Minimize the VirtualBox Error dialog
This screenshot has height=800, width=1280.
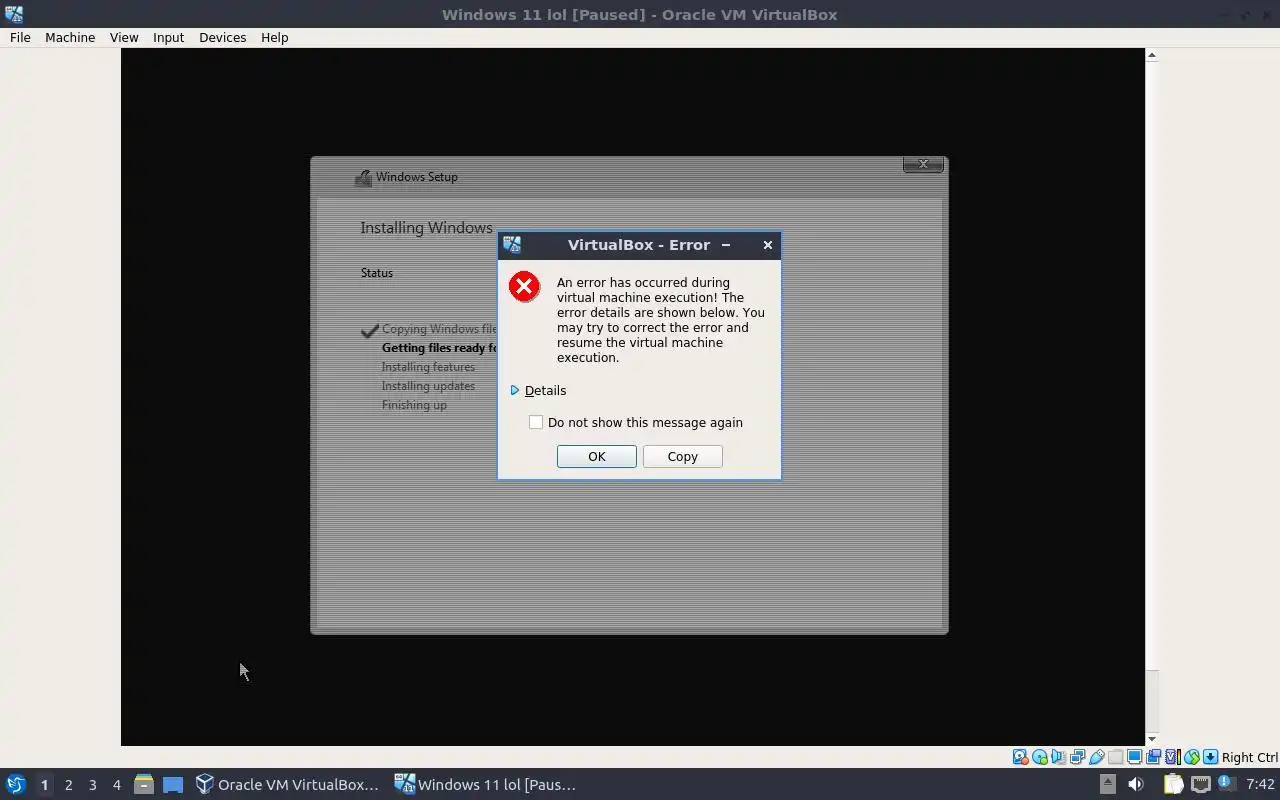pyautogui.click(x=726, y=245)
